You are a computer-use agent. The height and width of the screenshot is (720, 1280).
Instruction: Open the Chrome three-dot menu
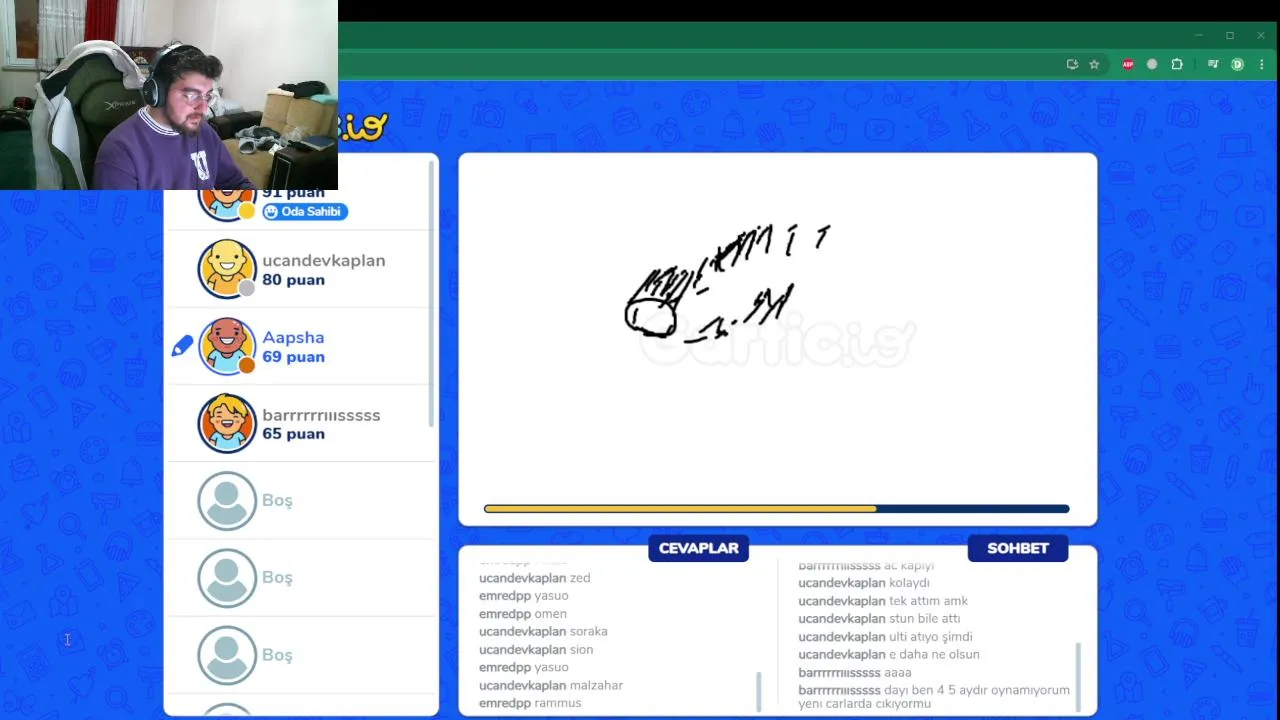coord(1261,64)
